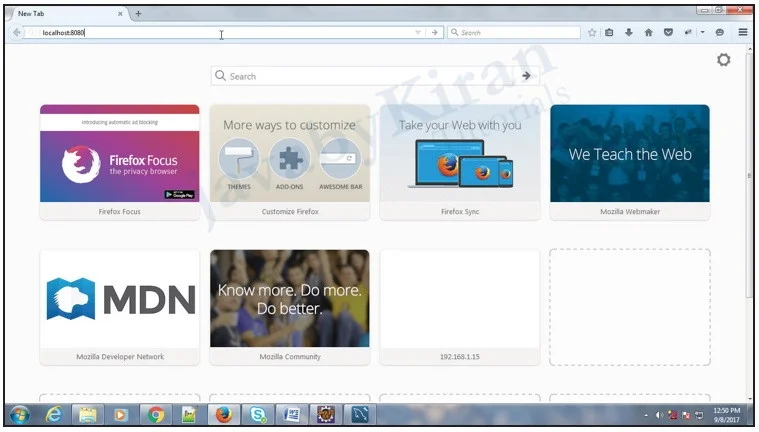Click the back arrow navigation button
This screenshot has width=759, height=432.
point(17,32)
